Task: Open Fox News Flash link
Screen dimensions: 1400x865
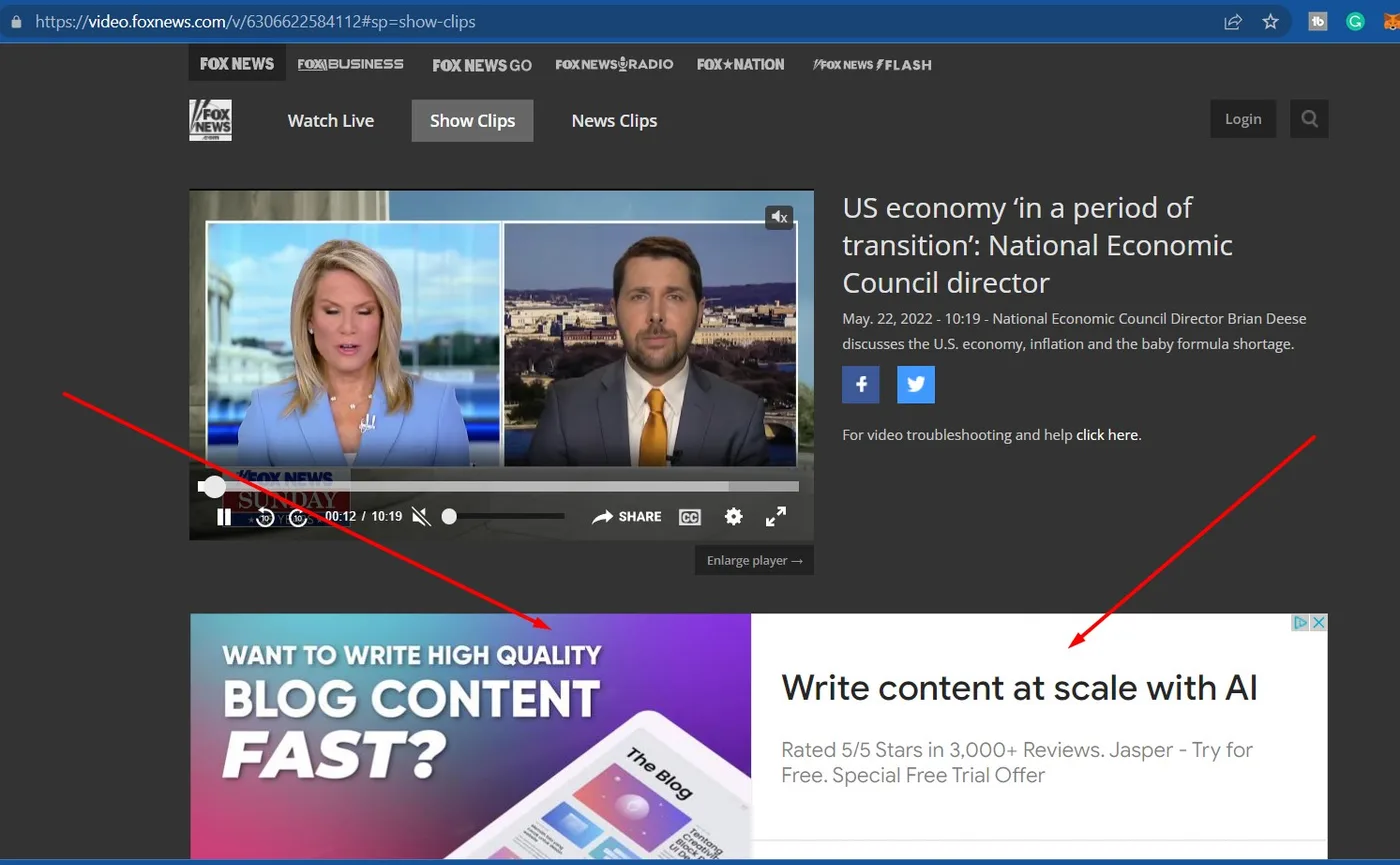Action: [x=872, y=65]
